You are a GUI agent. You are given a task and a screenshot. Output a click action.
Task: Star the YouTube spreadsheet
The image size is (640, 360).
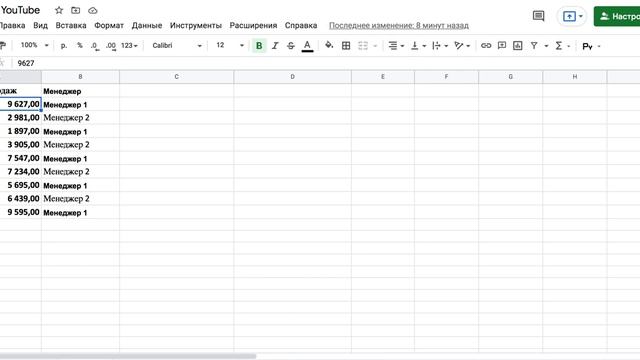point(59,10)
